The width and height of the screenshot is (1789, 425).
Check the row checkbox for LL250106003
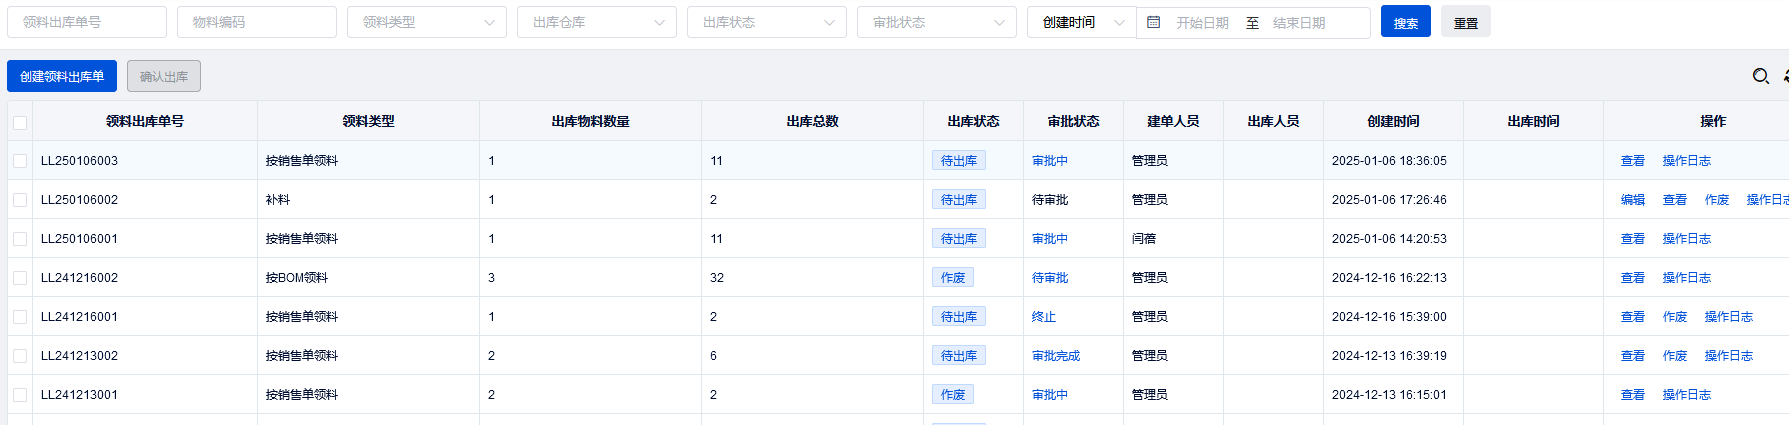(x=20, y=161)
